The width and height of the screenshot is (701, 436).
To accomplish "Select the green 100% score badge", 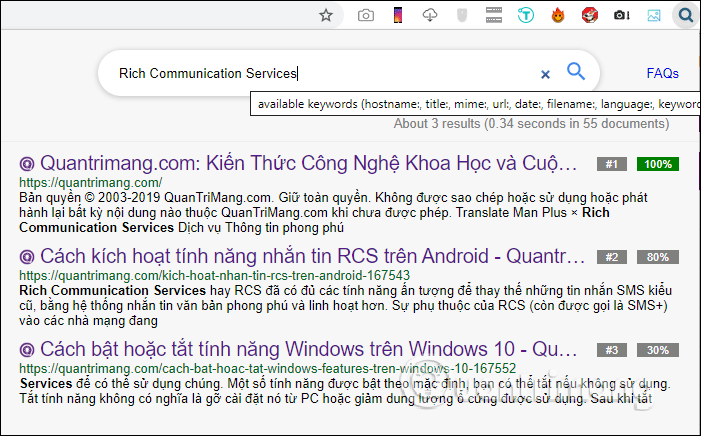I will (x=658, y=164).
